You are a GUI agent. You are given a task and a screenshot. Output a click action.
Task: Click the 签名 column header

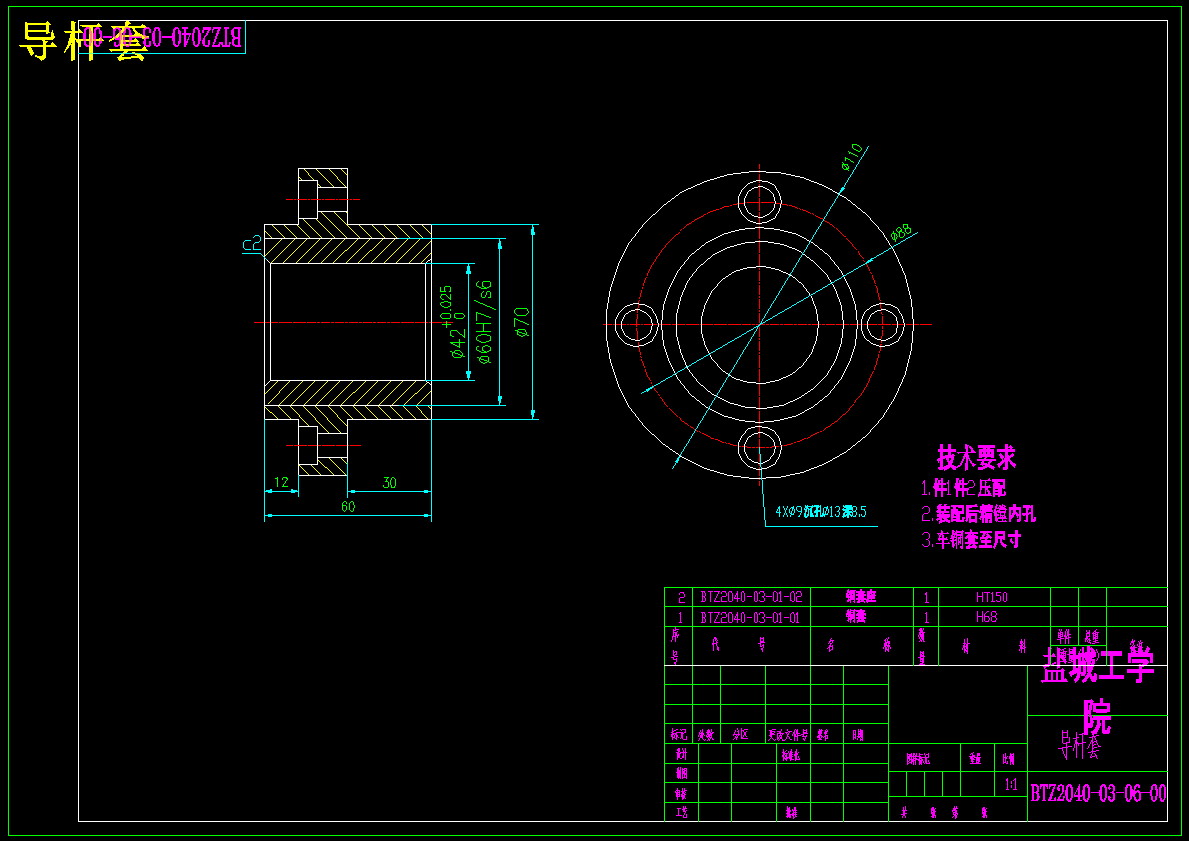coord(824,734)
